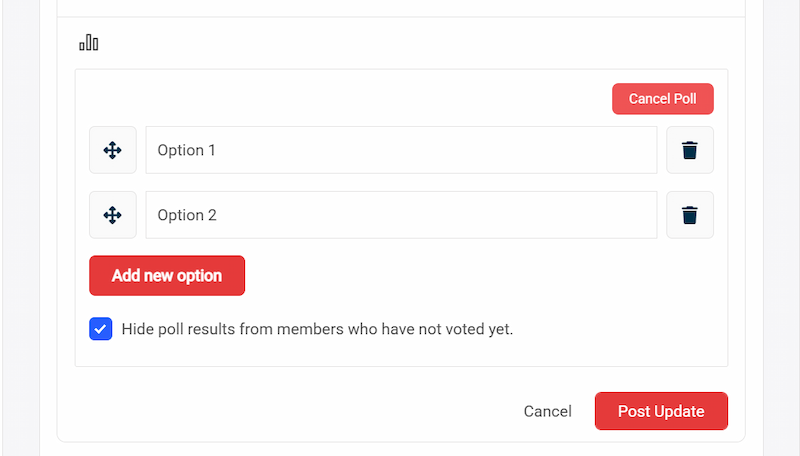Focus the Option 2 text field
800x456 pixels.
401,215
